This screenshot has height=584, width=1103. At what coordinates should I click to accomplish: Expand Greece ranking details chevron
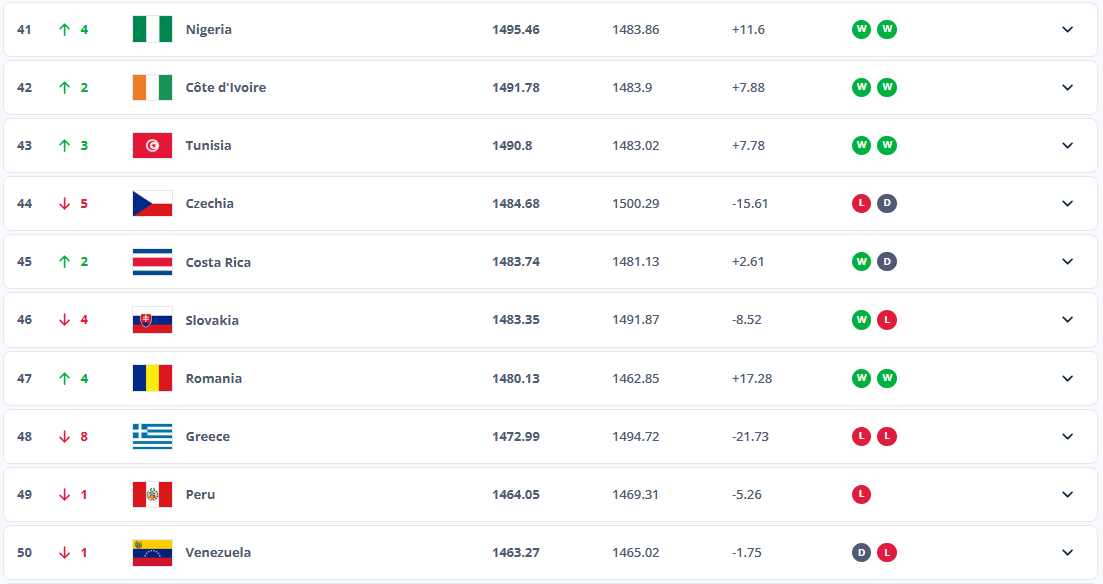pos(1067,436)
